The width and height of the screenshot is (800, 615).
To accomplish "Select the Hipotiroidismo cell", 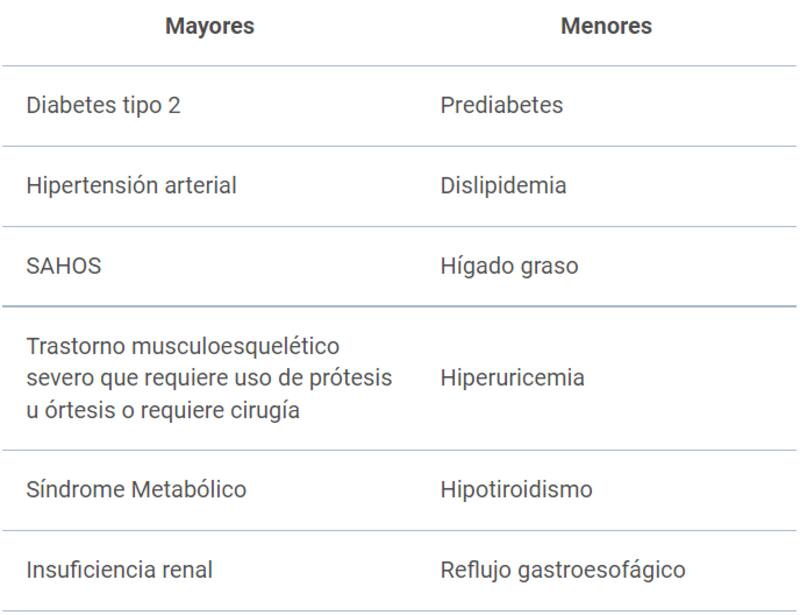I will point(516,490).
